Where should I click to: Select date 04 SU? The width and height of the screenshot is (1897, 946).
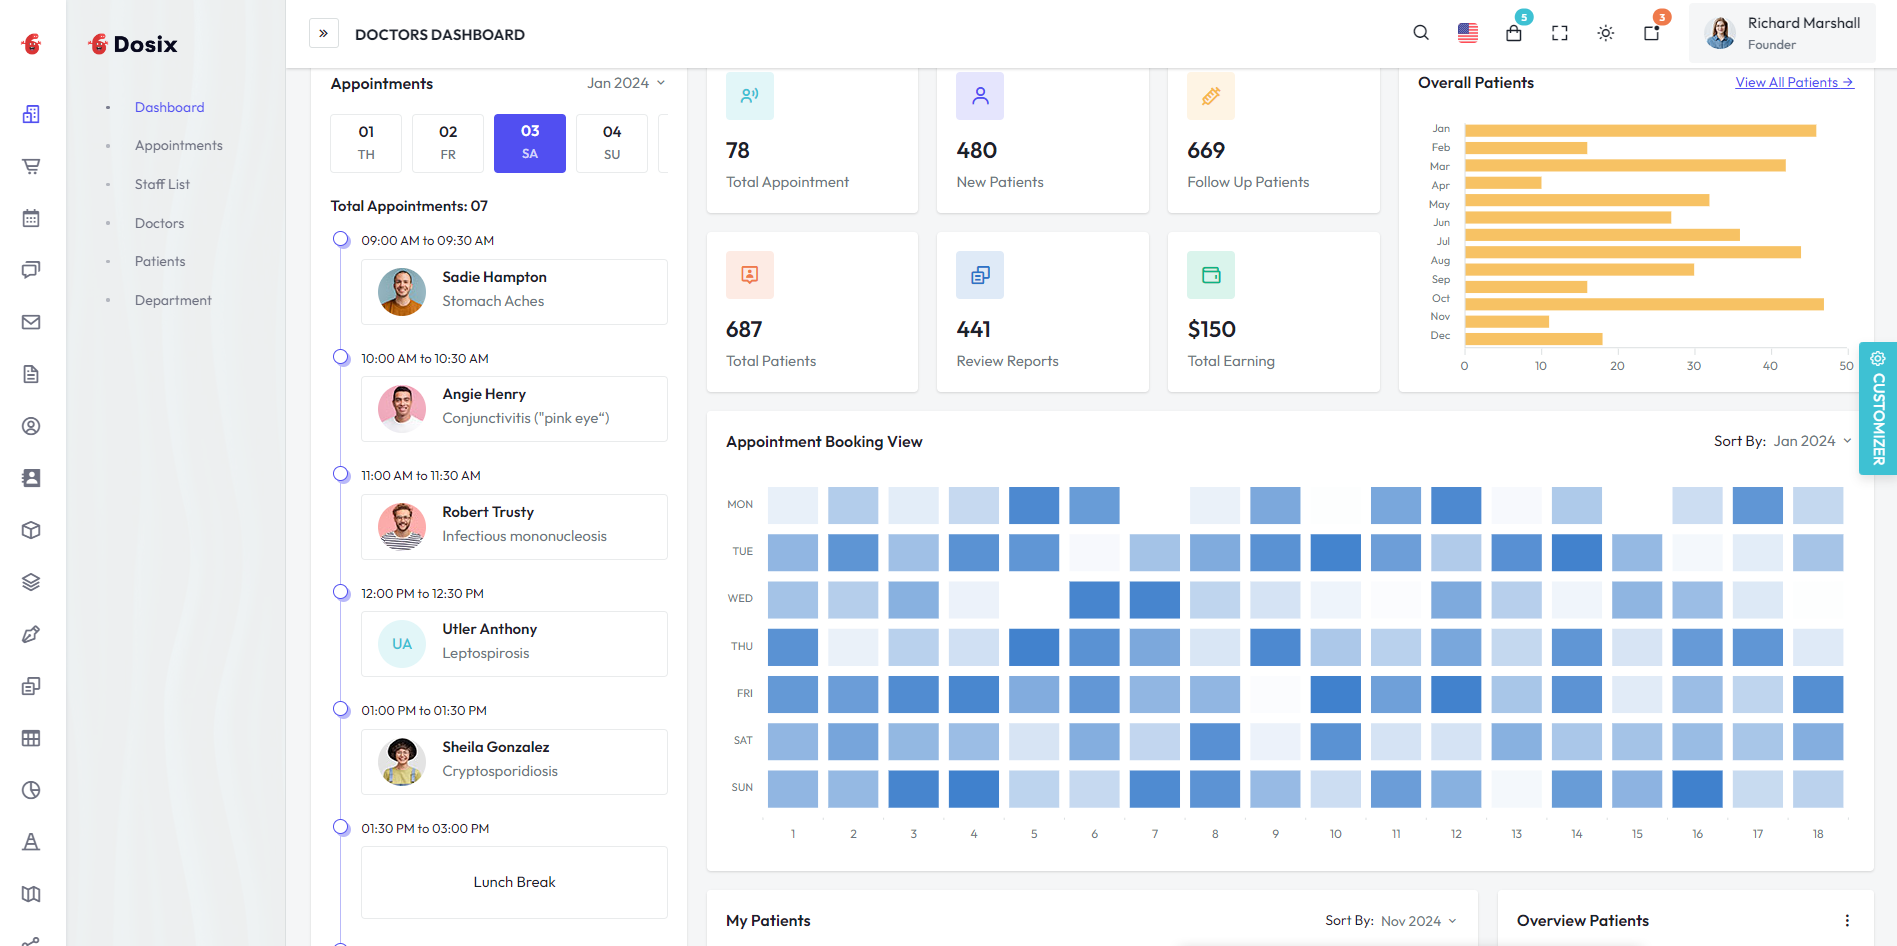tap(612, 143)
